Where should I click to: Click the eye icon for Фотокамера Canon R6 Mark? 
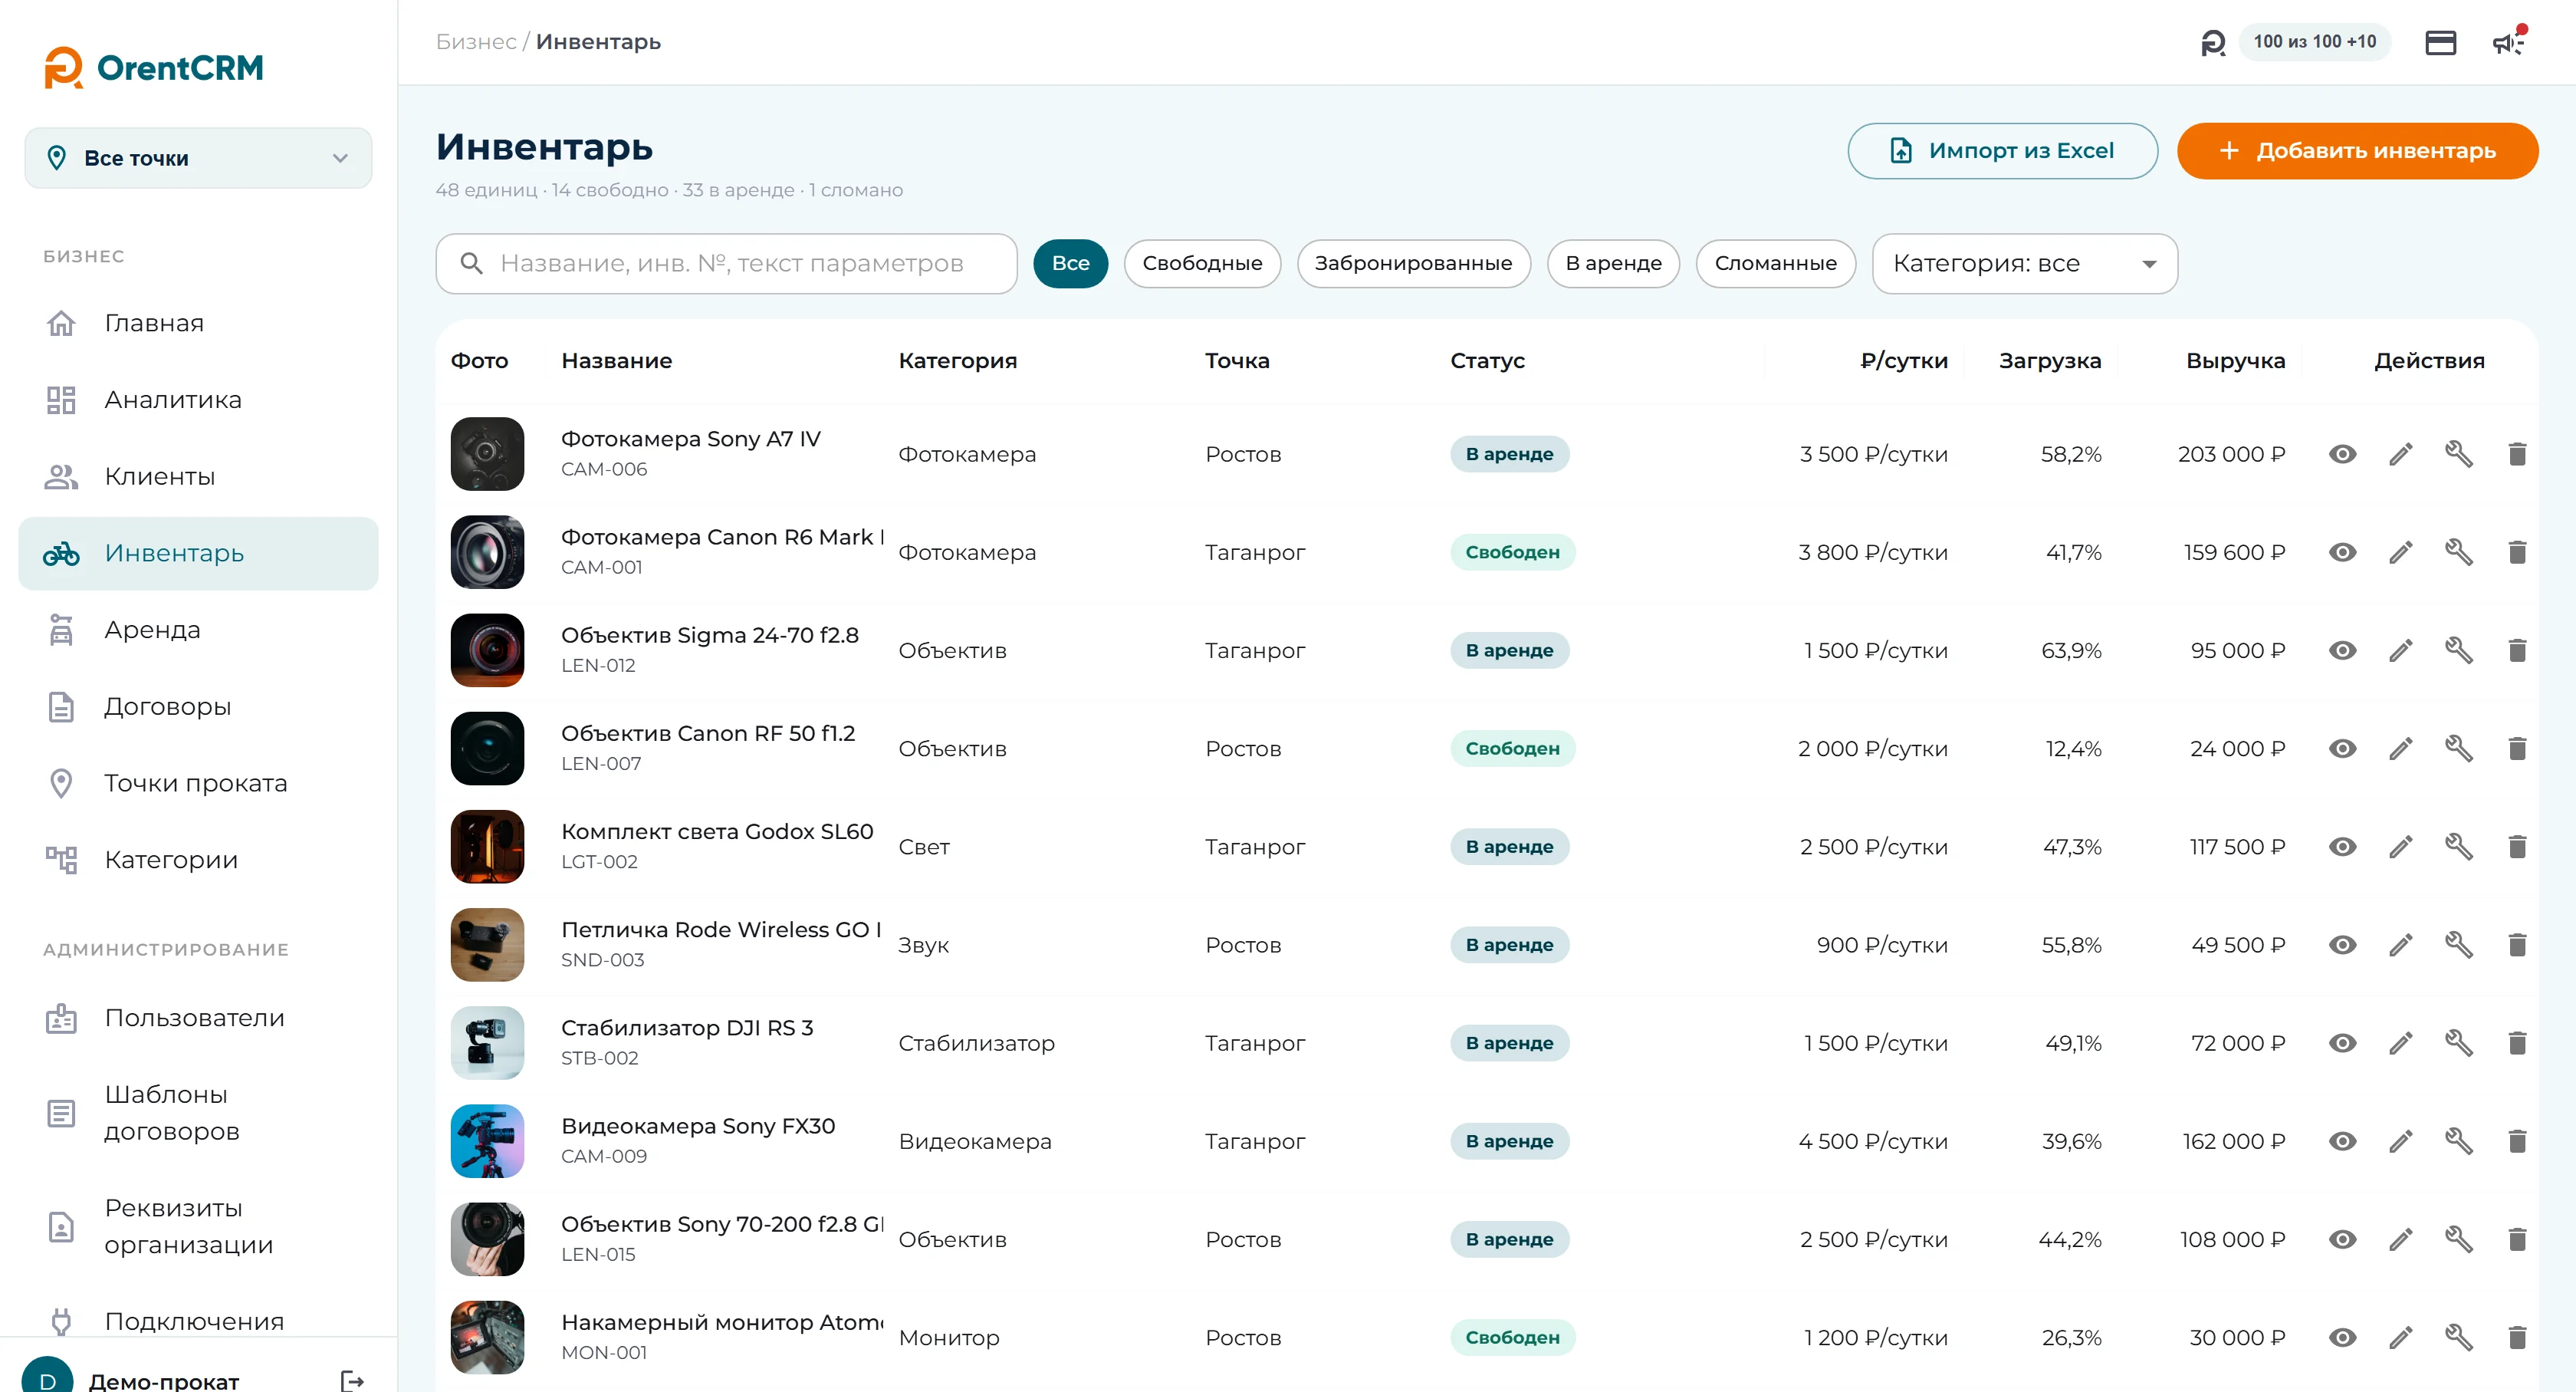coord(2342,552)
